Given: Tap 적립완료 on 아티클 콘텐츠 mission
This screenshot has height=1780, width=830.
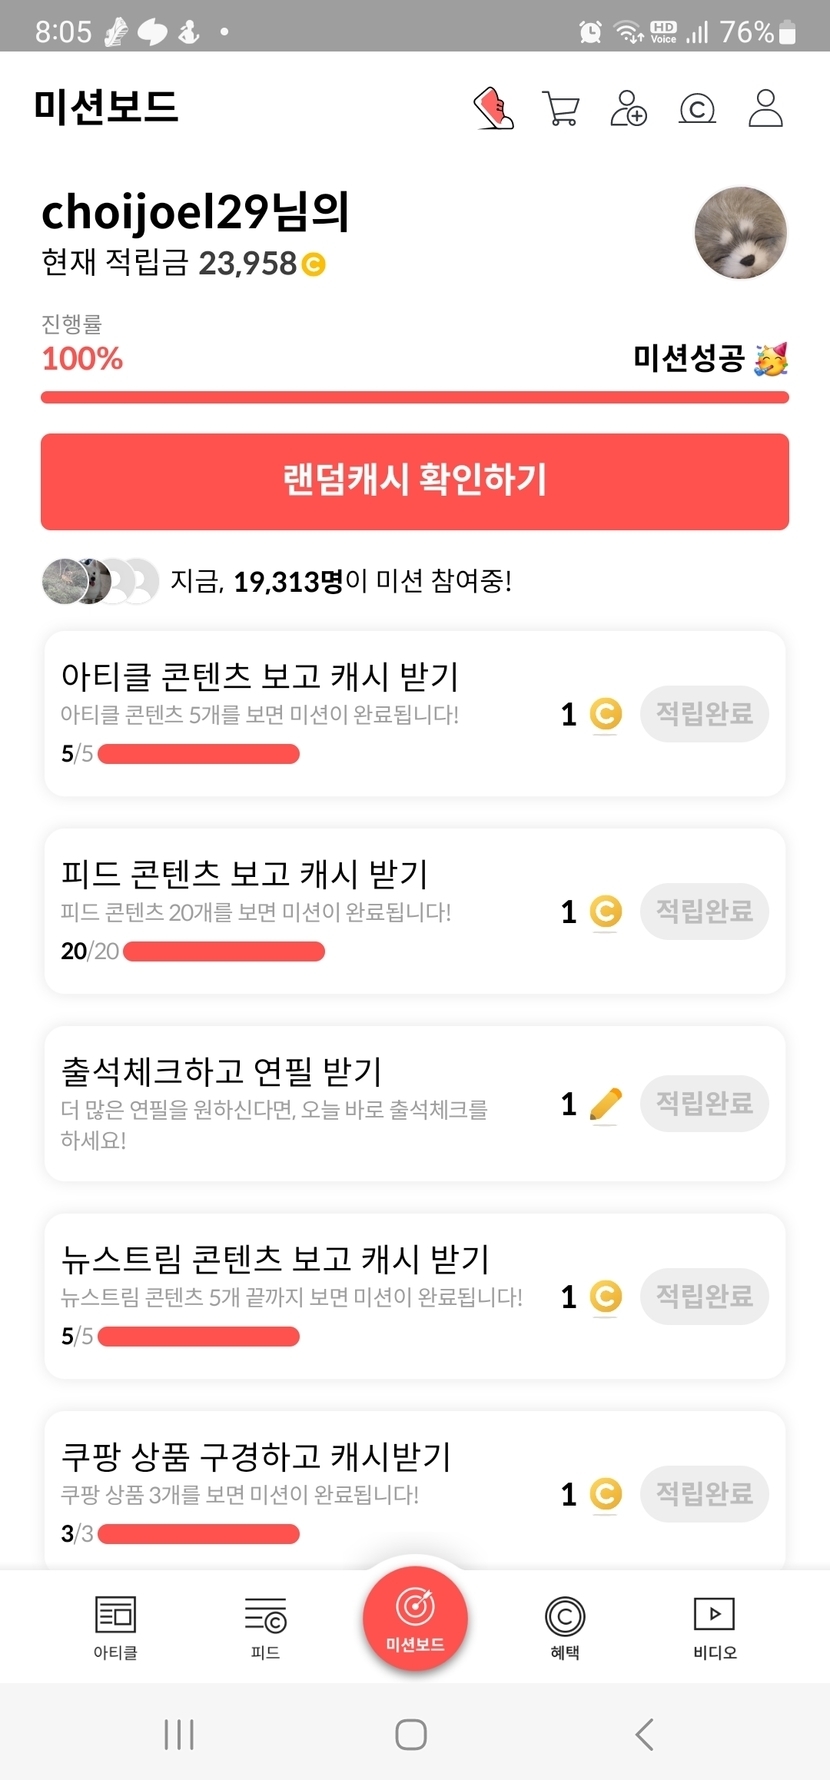Looking at the screenshot, I should point(704,714).
